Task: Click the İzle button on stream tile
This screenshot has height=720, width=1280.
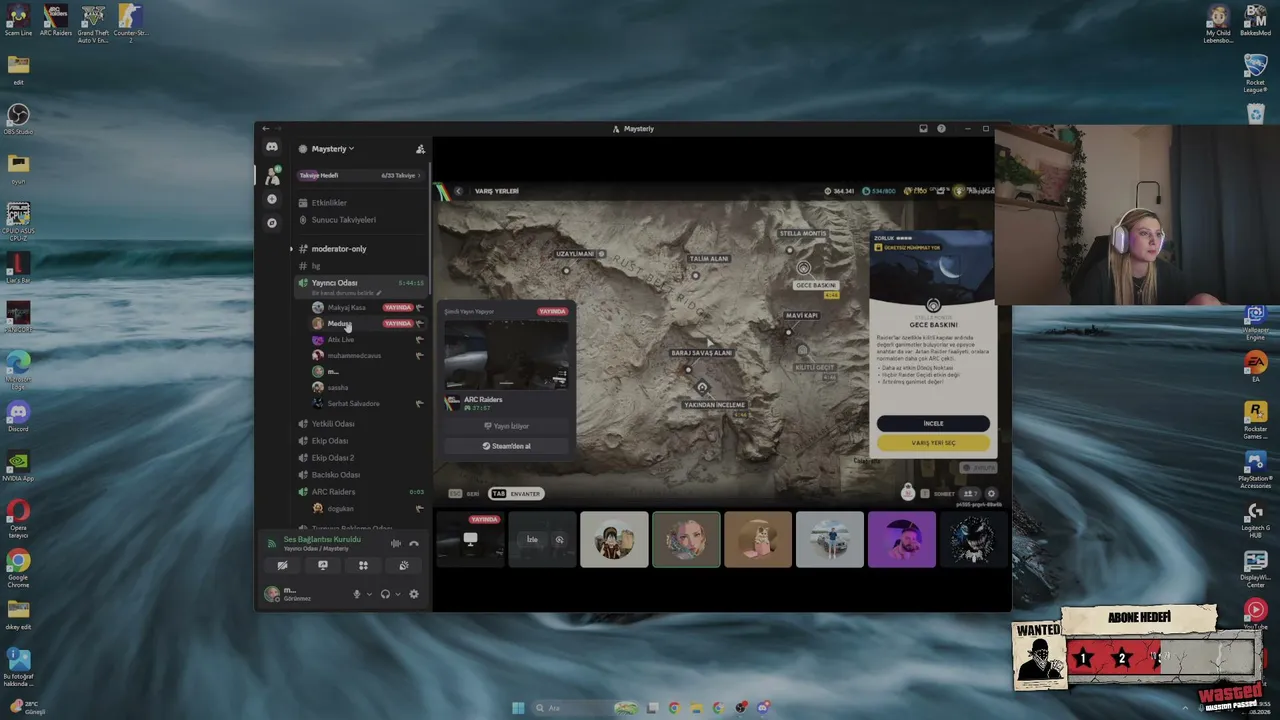Action: [532, 540]
